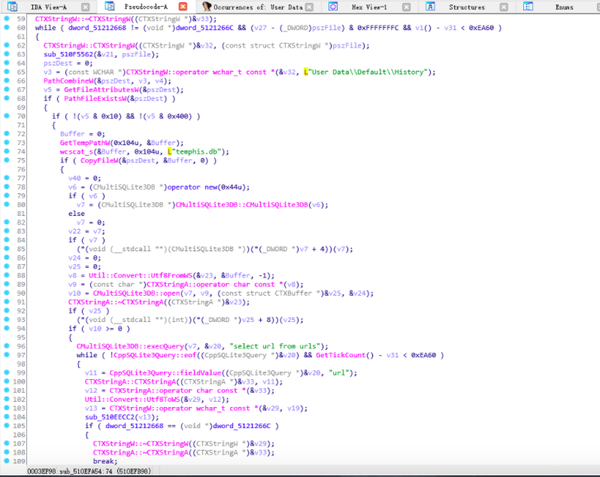The width and height of the screenshot is (600, 477).
Task: Open the Enums tab
Action: (564, 7)
